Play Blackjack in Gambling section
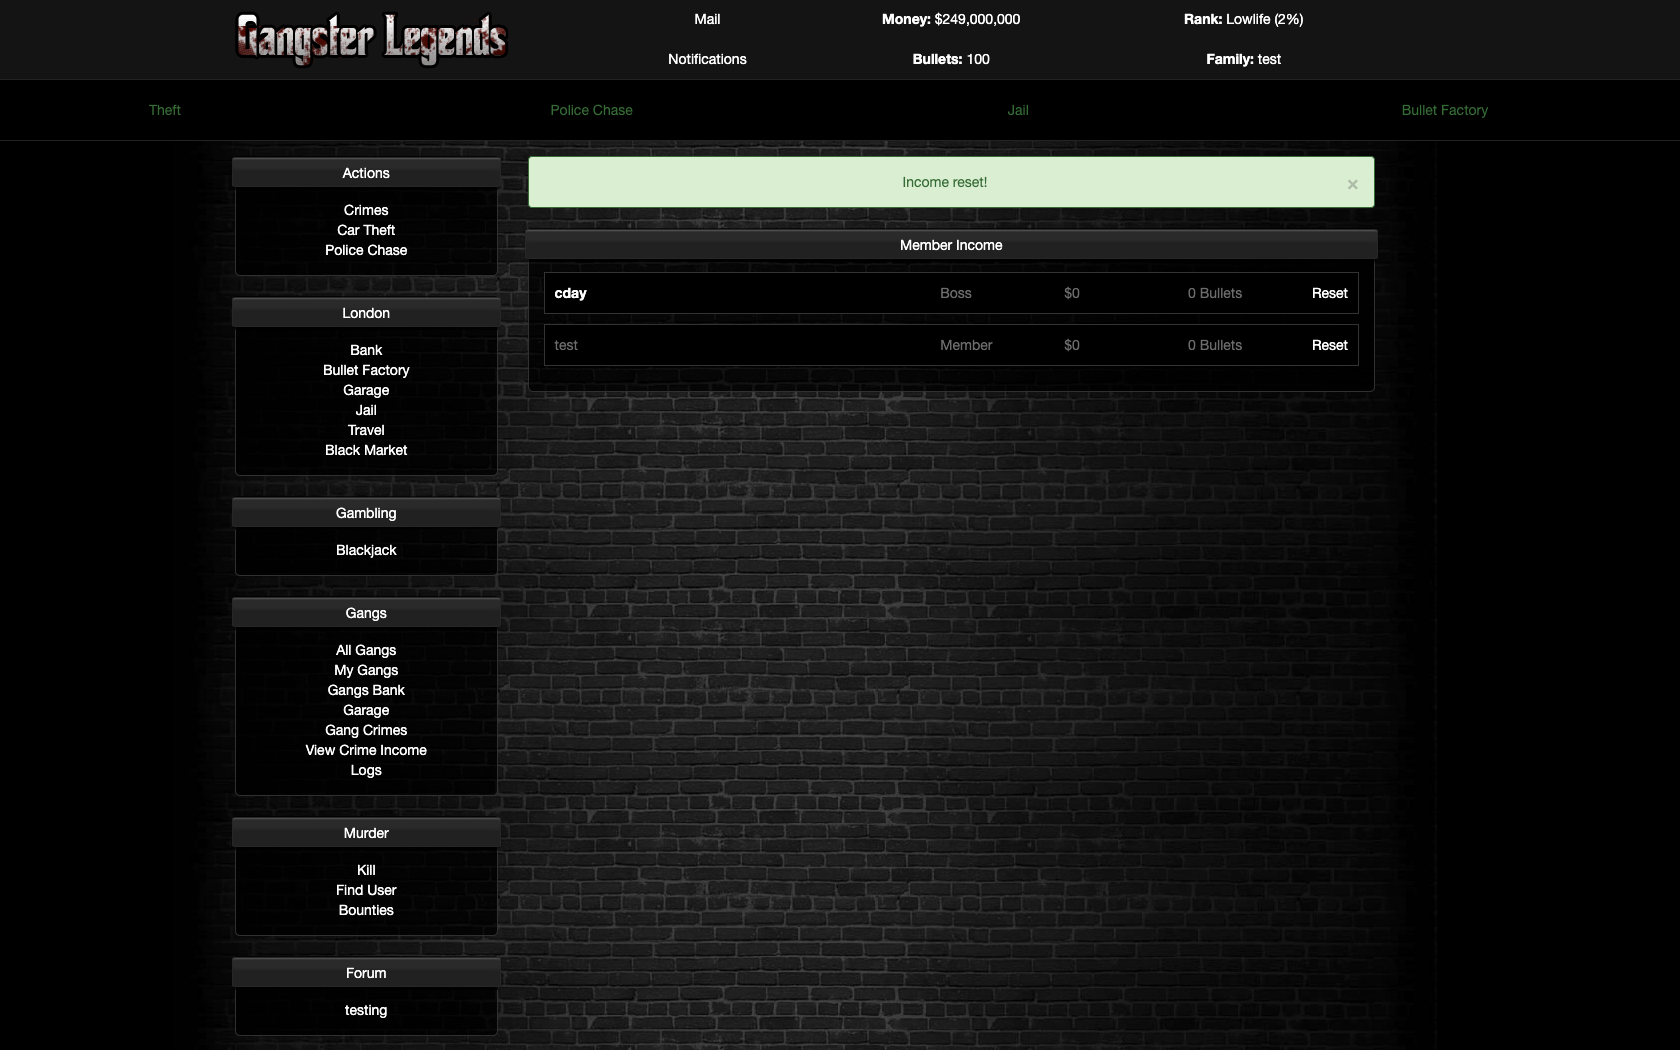 pos(366,550)
